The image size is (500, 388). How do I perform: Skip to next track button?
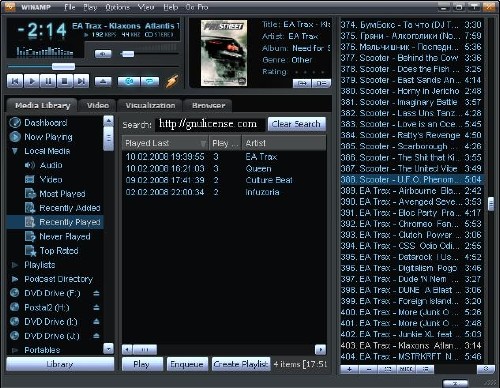coord(81,81)
